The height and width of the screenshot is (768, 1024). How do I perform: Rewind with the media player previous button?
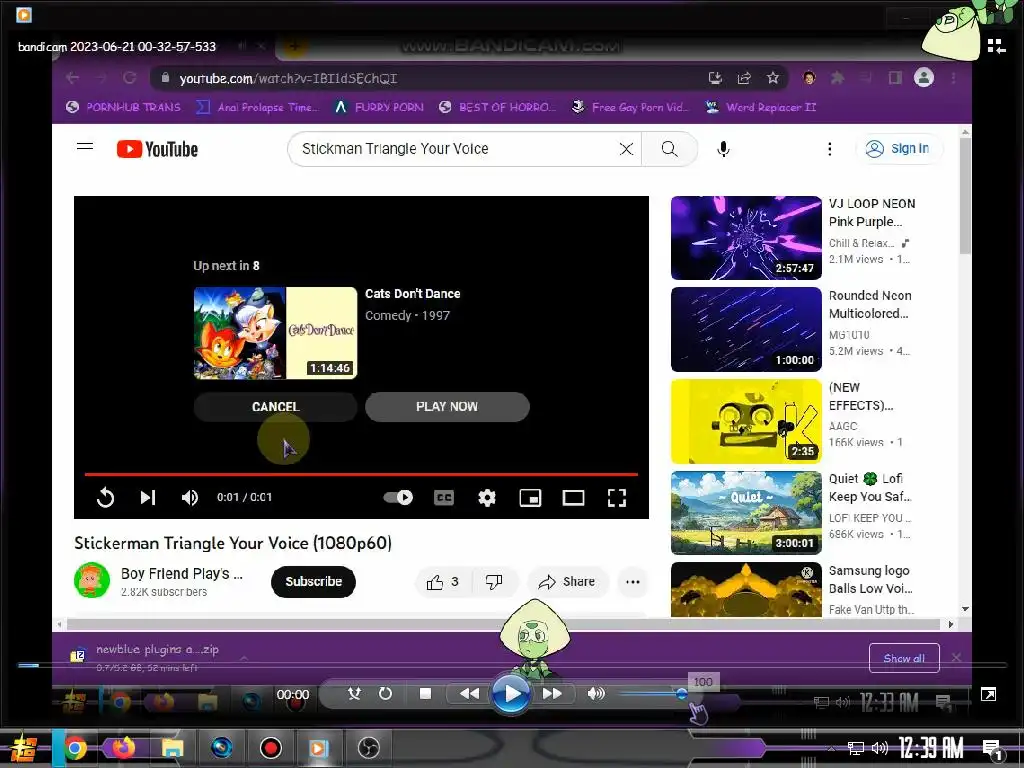pos(469,694)
